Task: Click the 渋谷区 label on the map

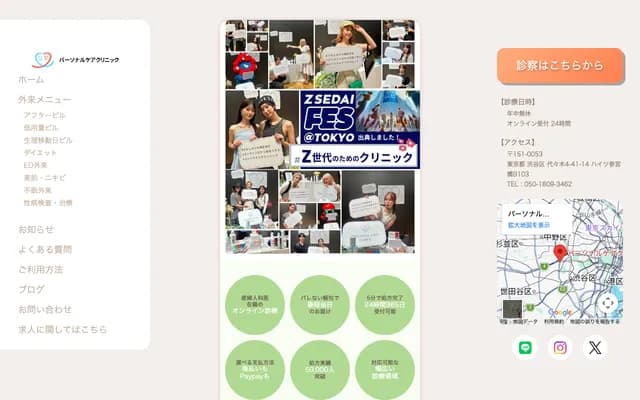Action: [x=584, y=278]
